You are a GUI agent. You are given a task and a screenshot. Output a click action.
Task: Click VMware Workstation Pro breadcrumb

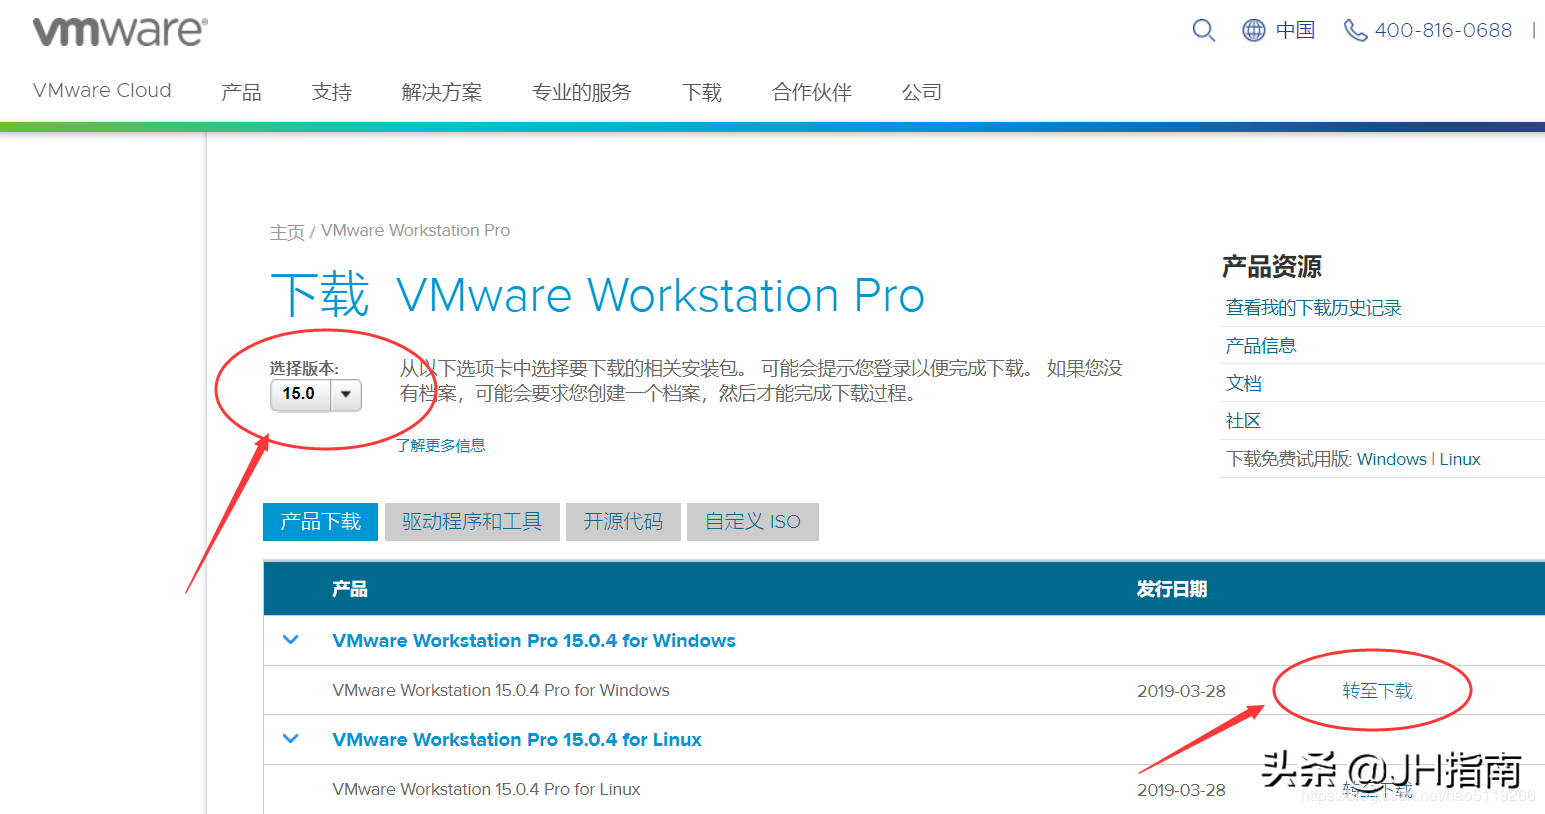tap(415, 231)
